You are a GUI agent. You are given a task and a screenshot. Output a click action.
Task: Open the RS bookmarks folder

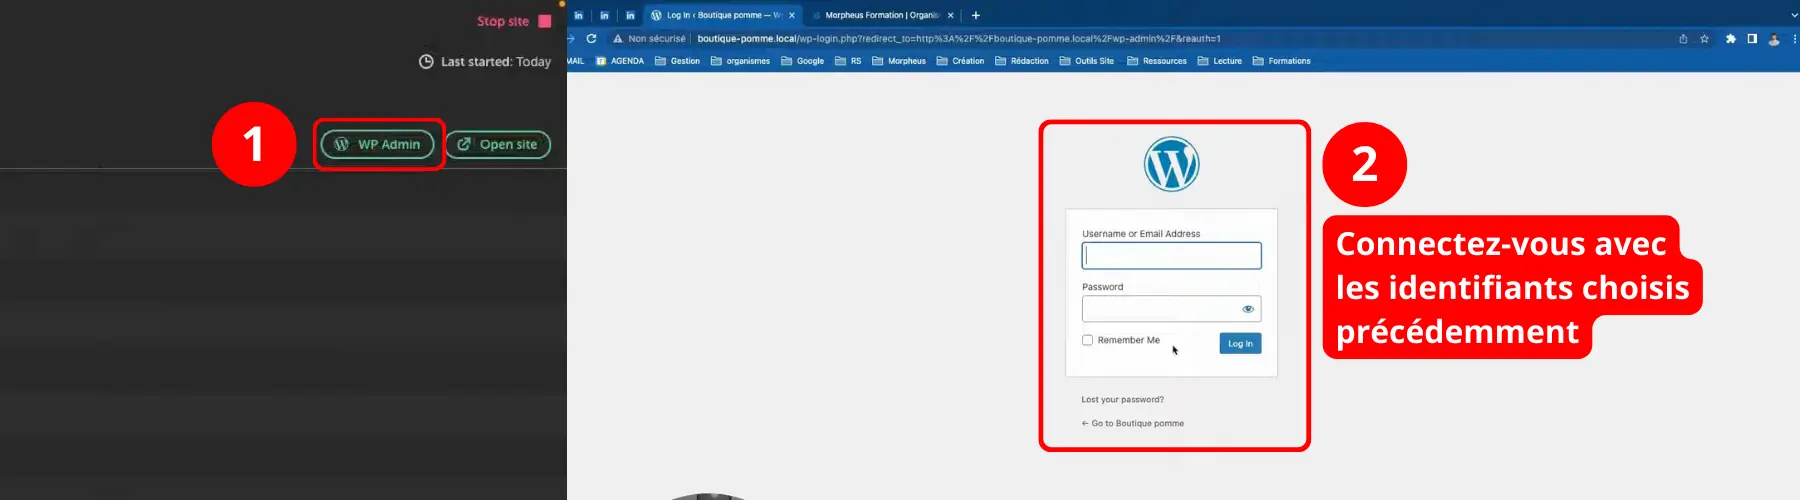click(x=848, y=61)
